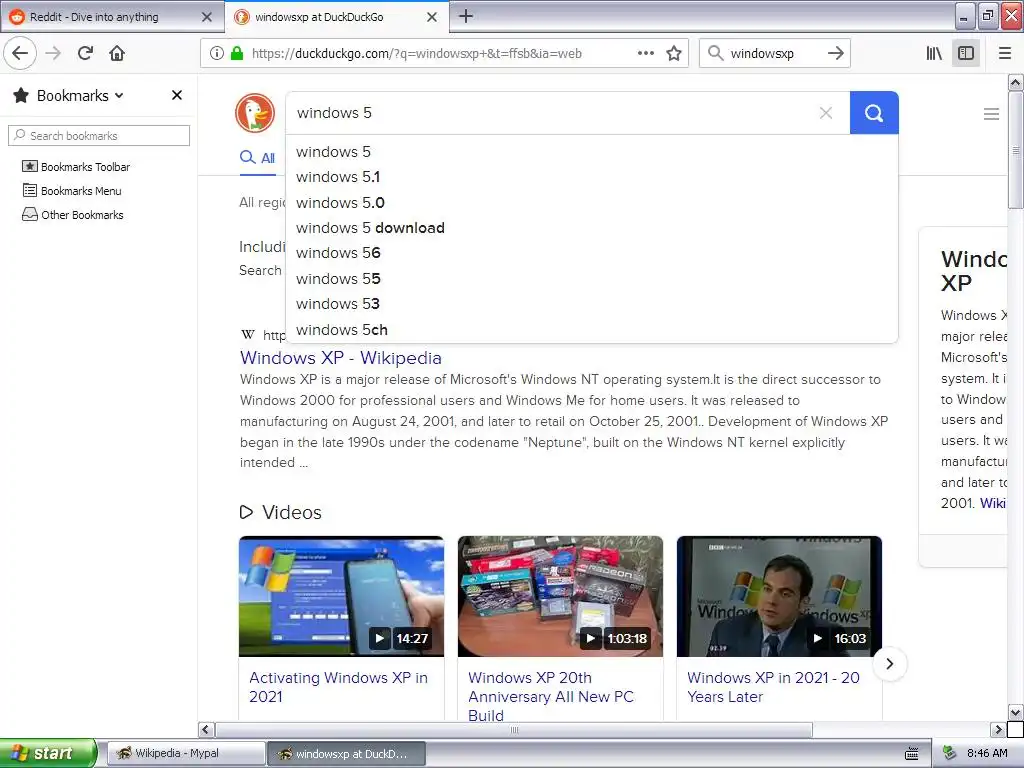The image size is (1024, 768).
Task: Click horizontal scrollbar right arrow
Action: [997, 729]
